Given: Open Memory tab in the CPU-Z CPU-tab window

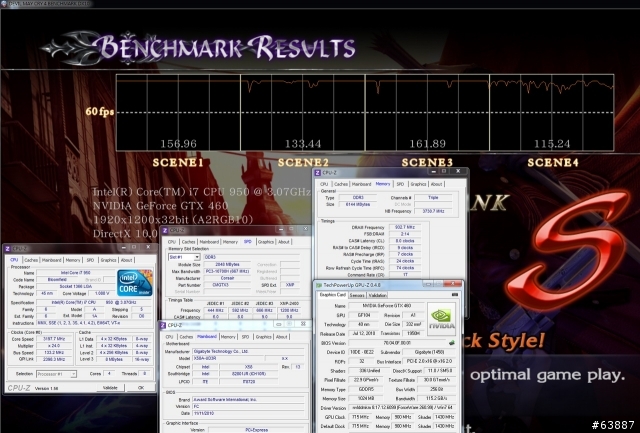Looking at the screenshot, I should (73, 260).
